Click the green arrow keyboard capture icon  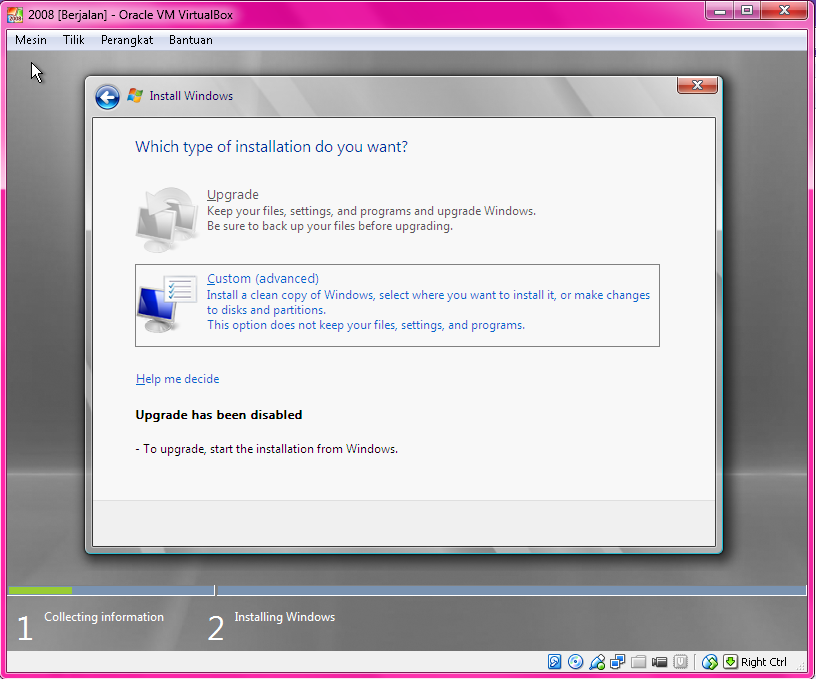[731, 662]
